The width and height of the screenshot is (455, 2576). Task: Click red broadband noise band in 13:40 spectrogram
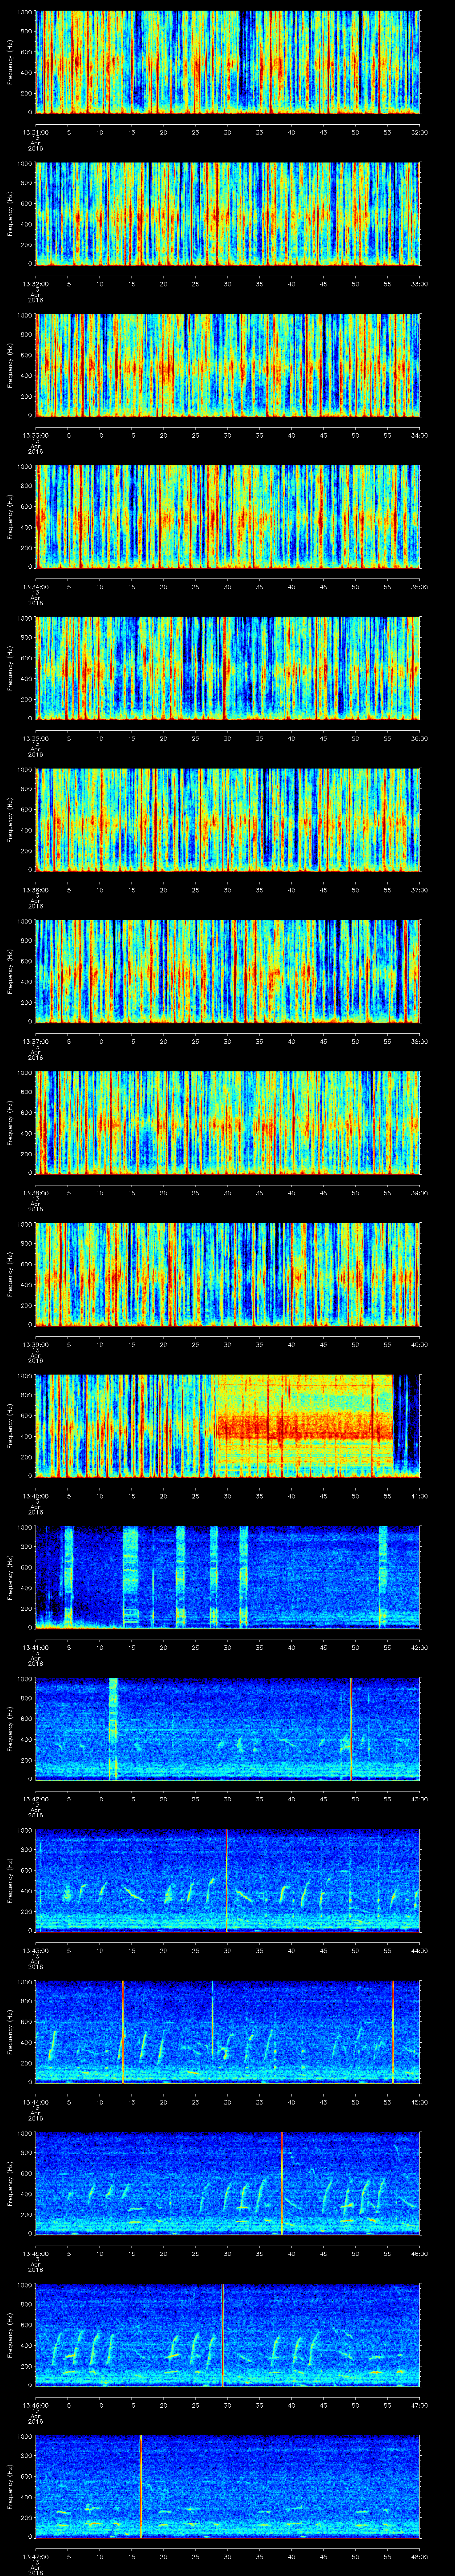[304, 1427]
